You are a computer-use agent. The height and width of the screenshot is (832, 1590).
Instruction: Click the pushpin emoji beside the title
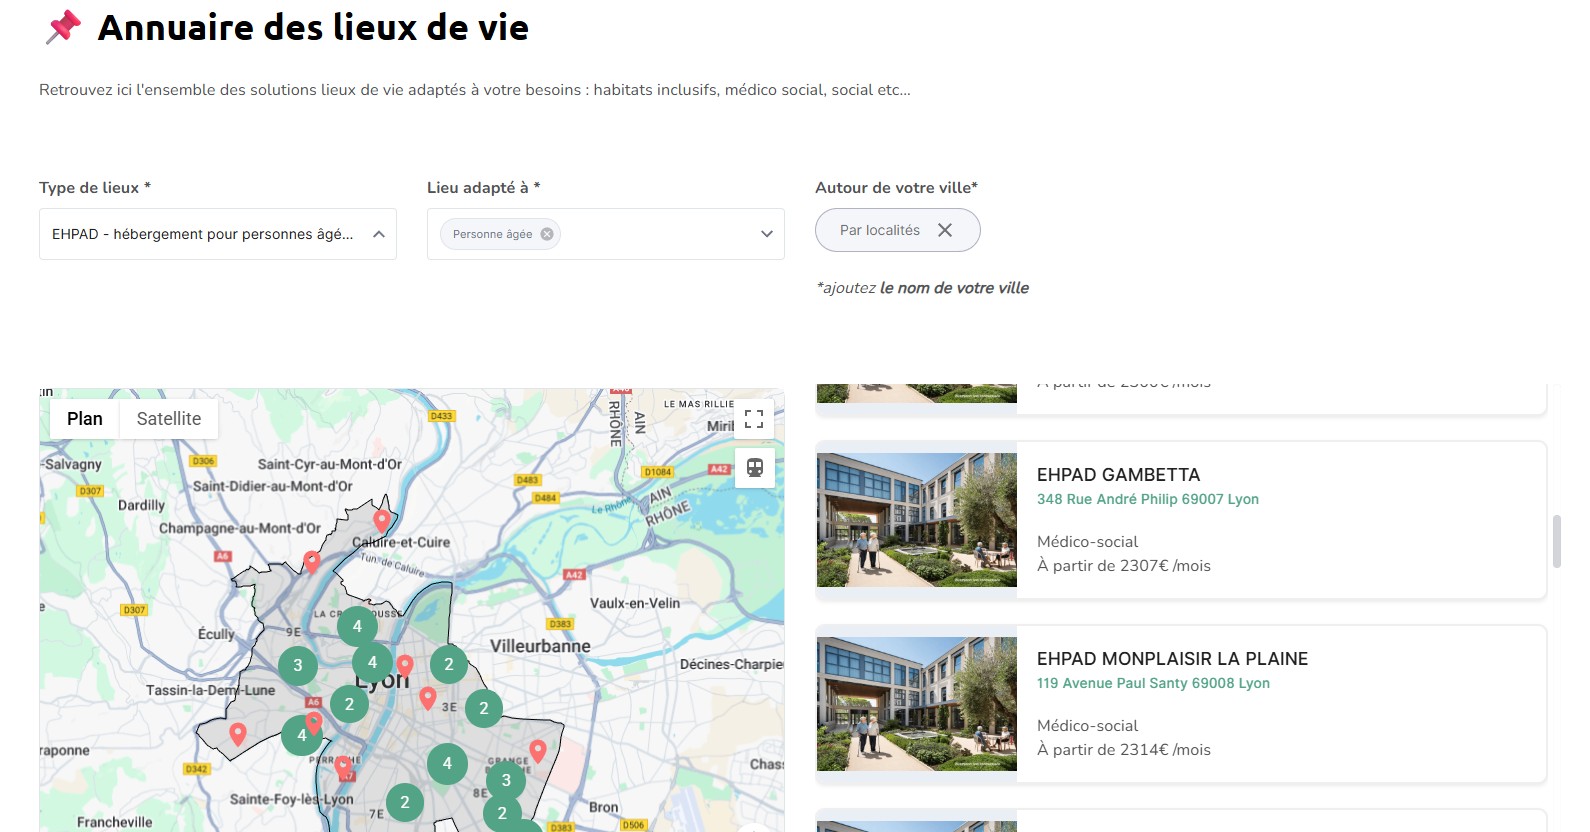point(63,27)
